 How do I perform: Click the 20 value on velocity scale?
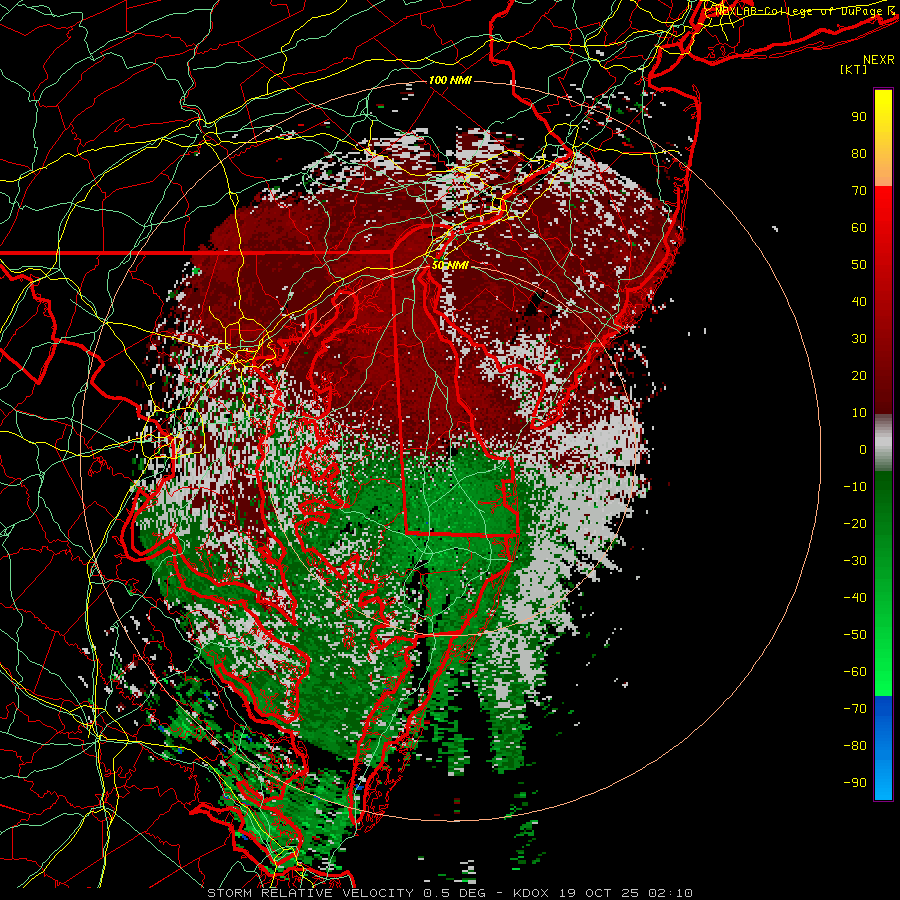[859, 375]
